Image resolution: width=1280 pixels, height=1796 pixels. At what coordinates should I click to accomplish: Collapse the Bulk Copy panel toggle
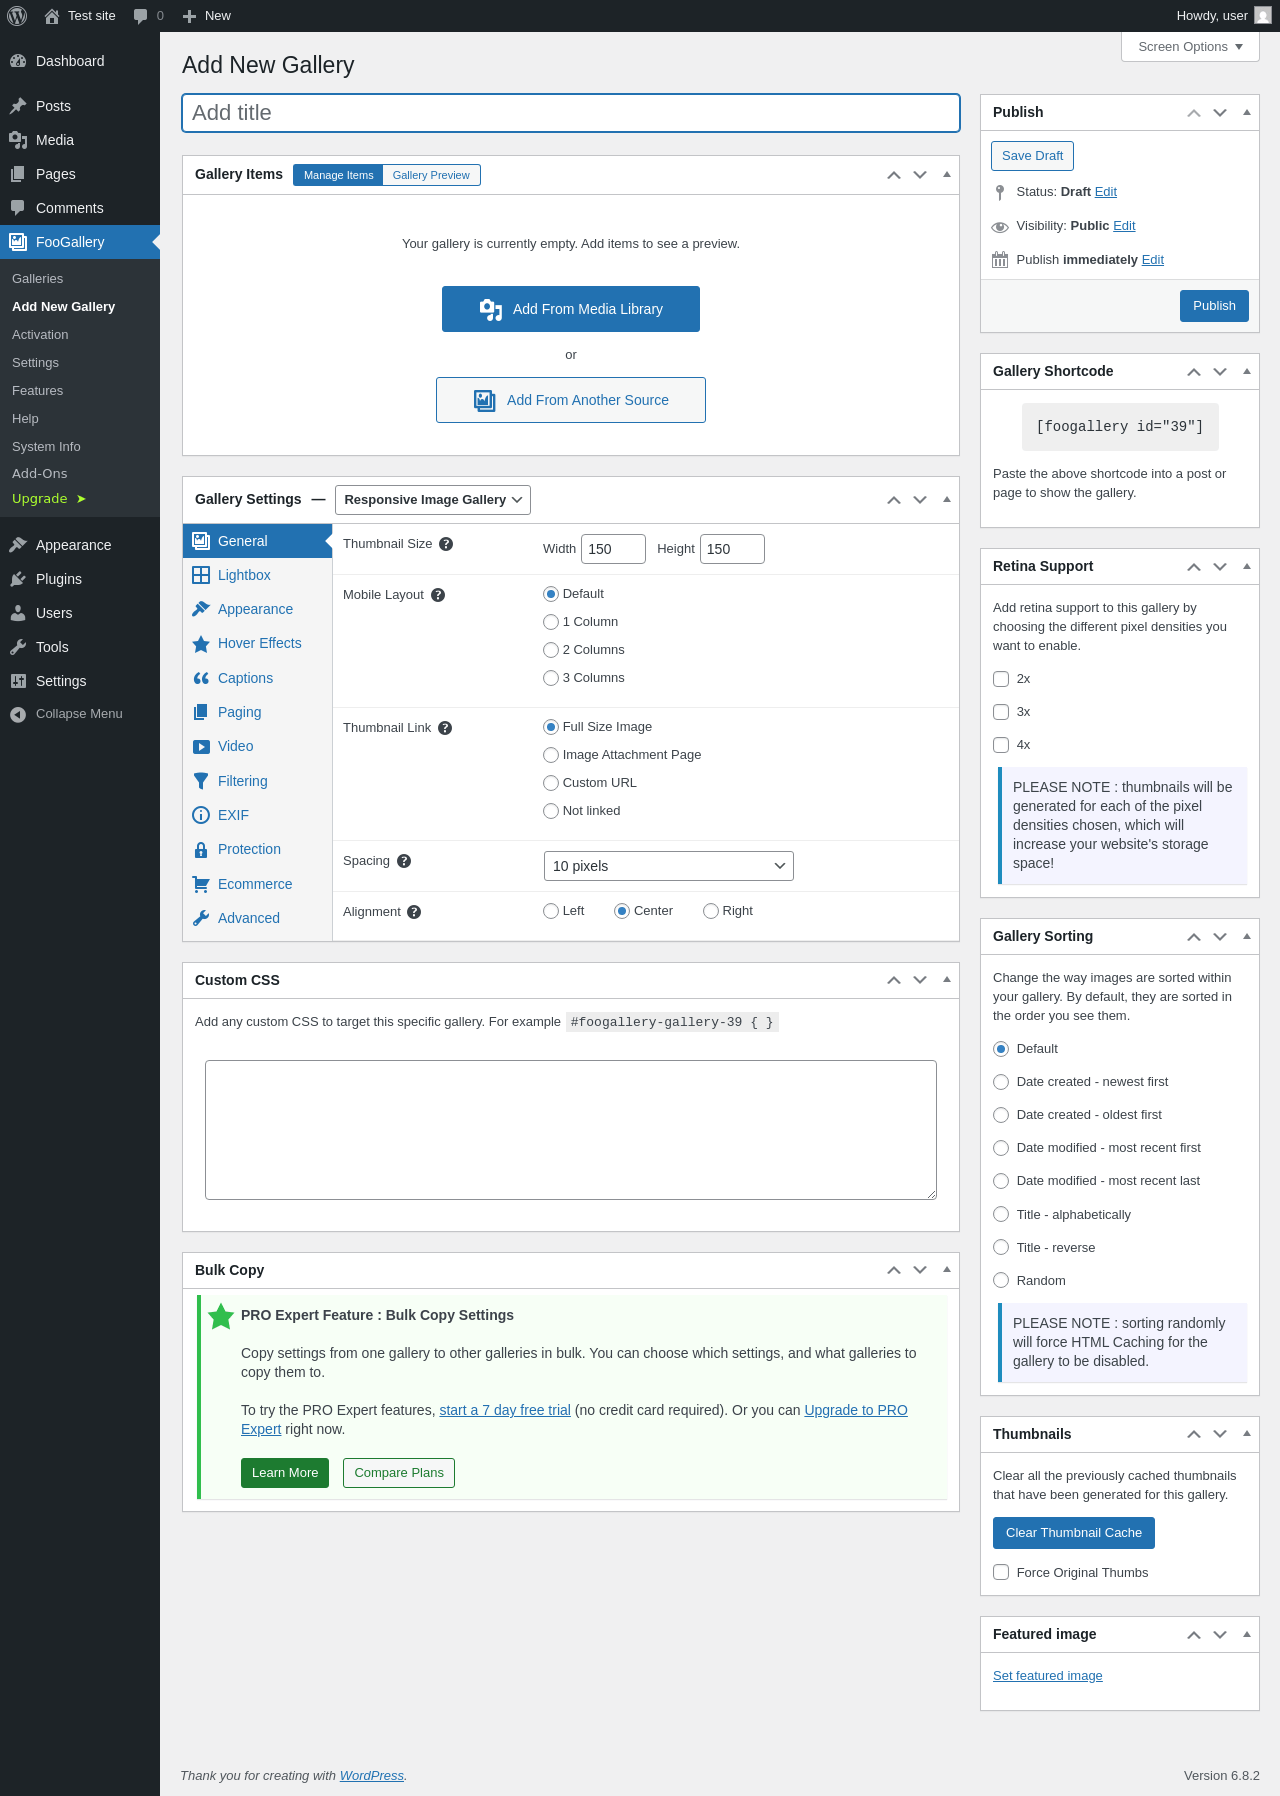(946, 1270)
